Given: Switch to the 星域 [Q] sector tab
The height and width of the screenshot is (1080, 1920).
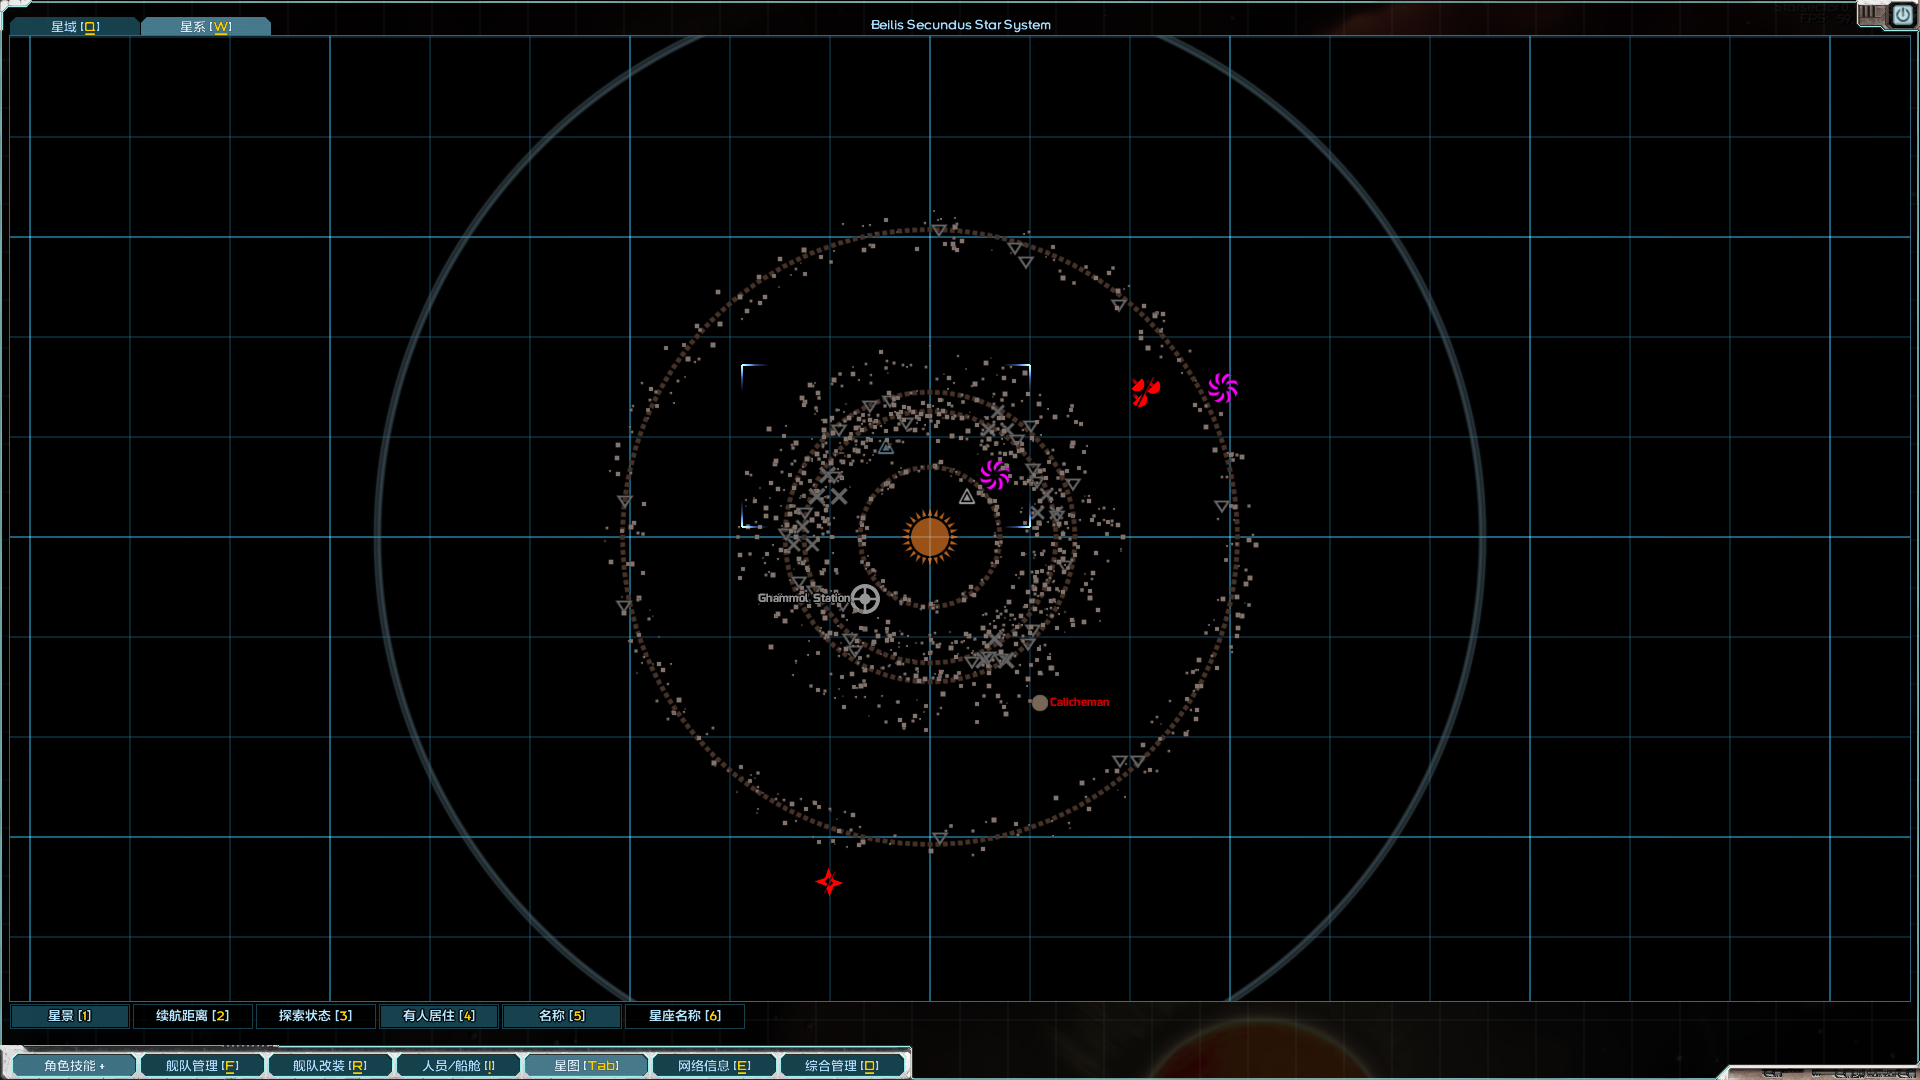Looking at the screenshot, I should click(x=75, y=27).
